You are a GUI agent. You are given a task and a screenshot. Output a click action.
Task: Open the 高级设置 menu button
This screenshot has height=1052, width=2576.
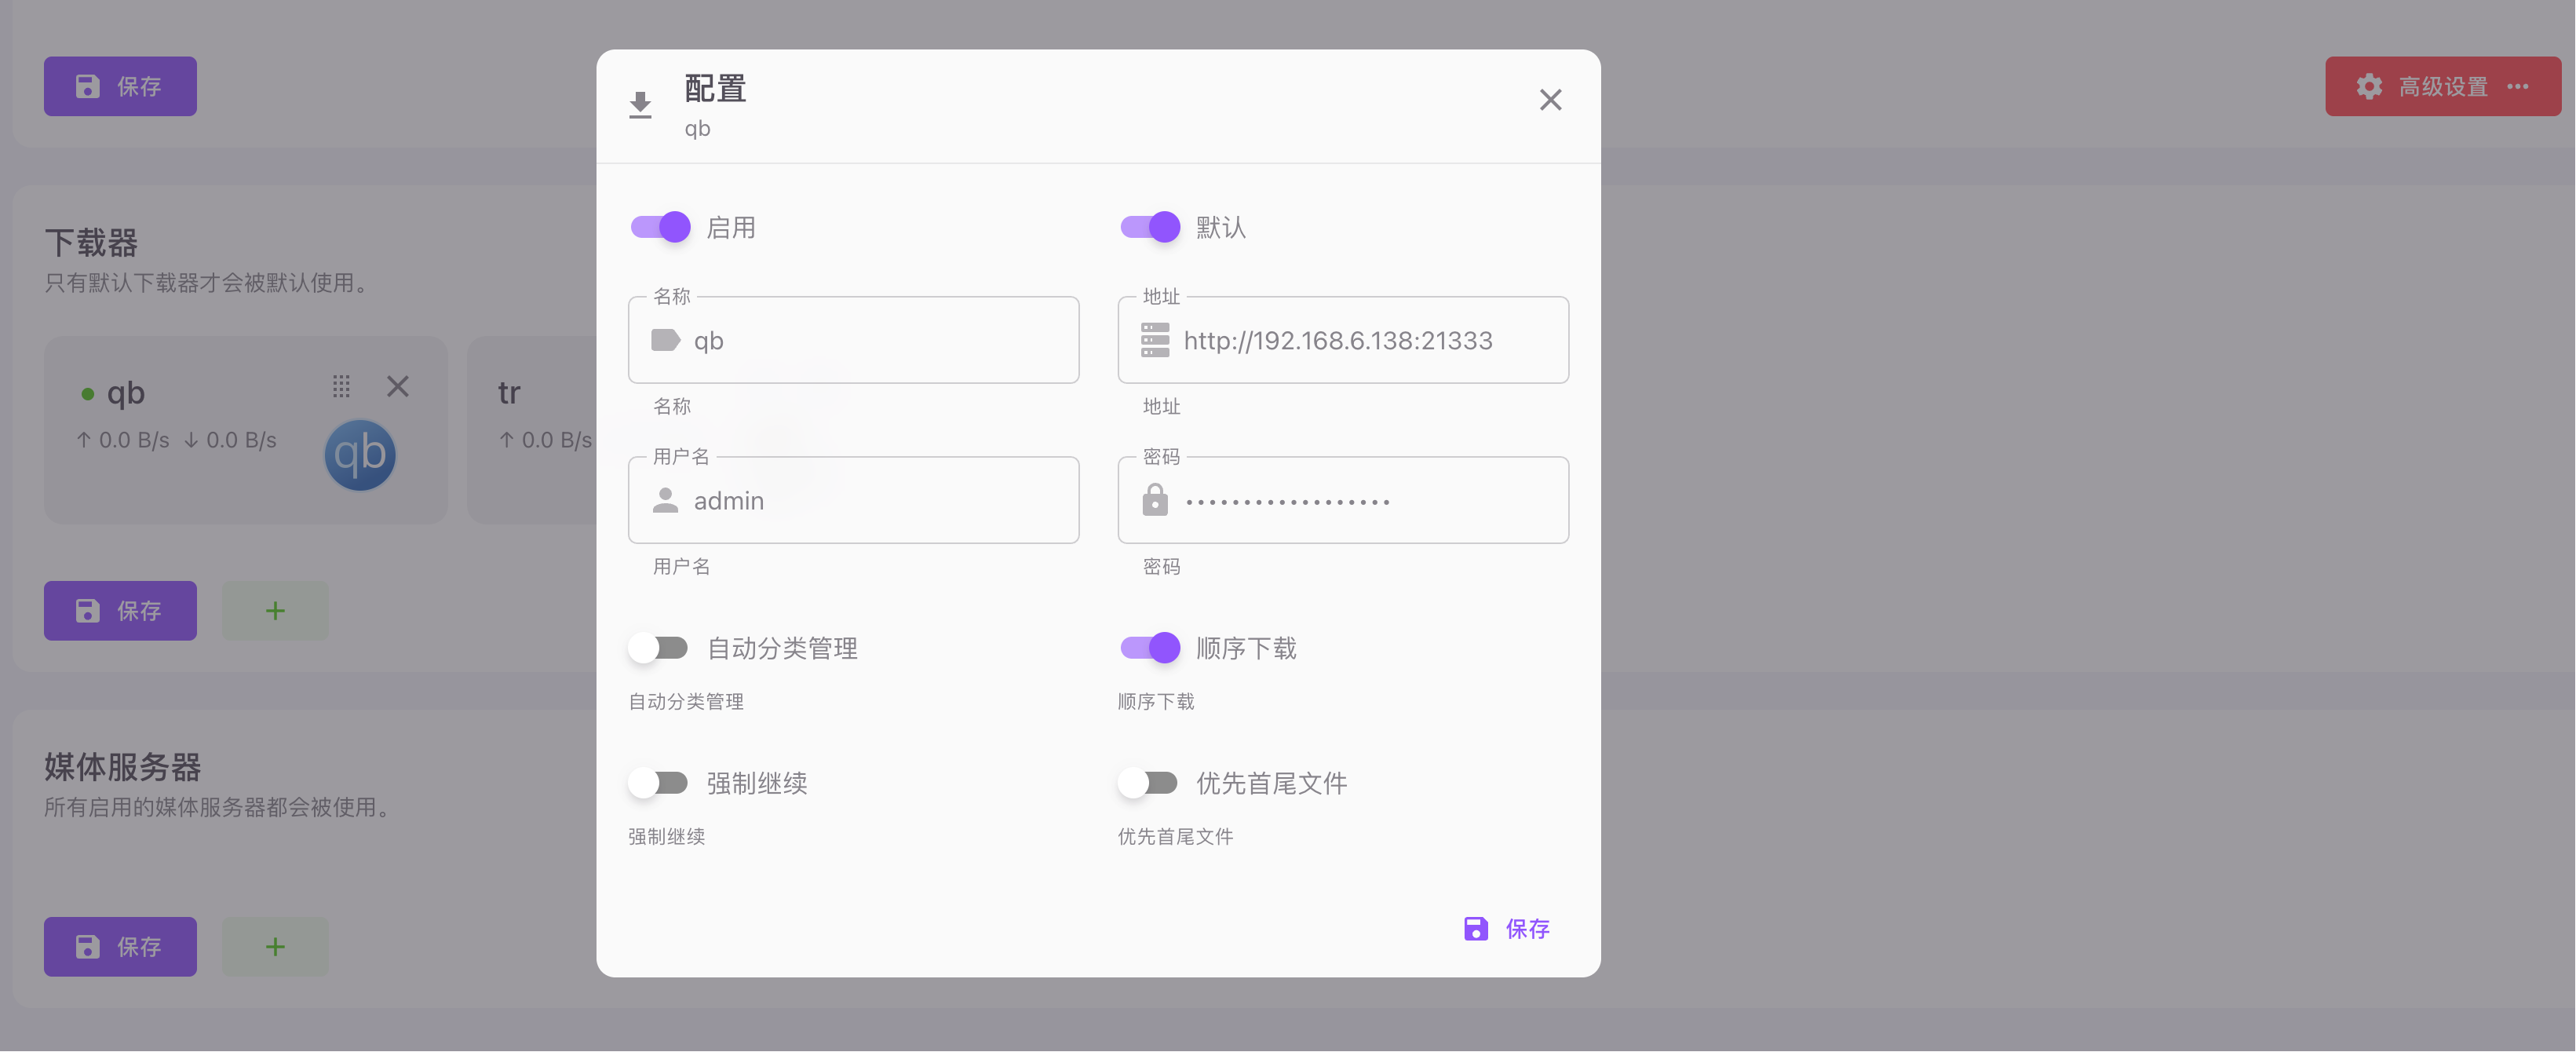tap(2442, 86)
